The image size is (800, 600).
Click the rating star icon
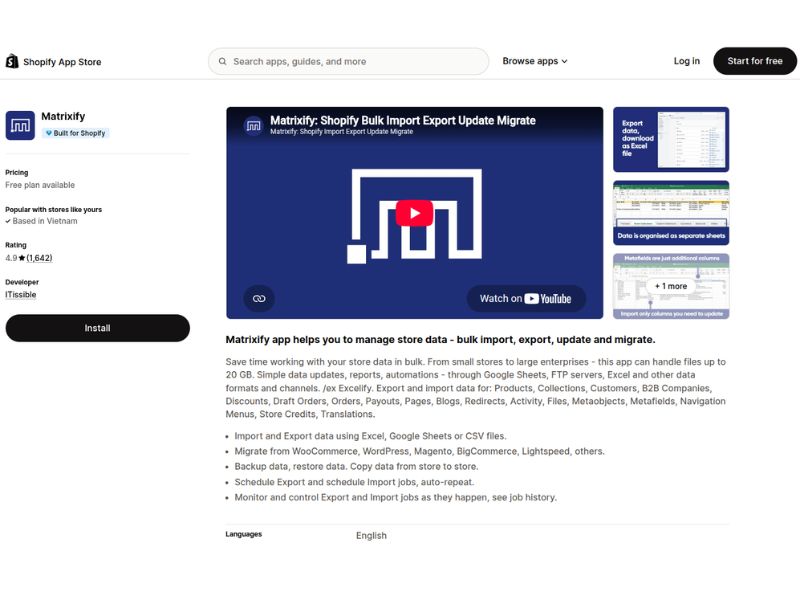[x=22, y=258]
